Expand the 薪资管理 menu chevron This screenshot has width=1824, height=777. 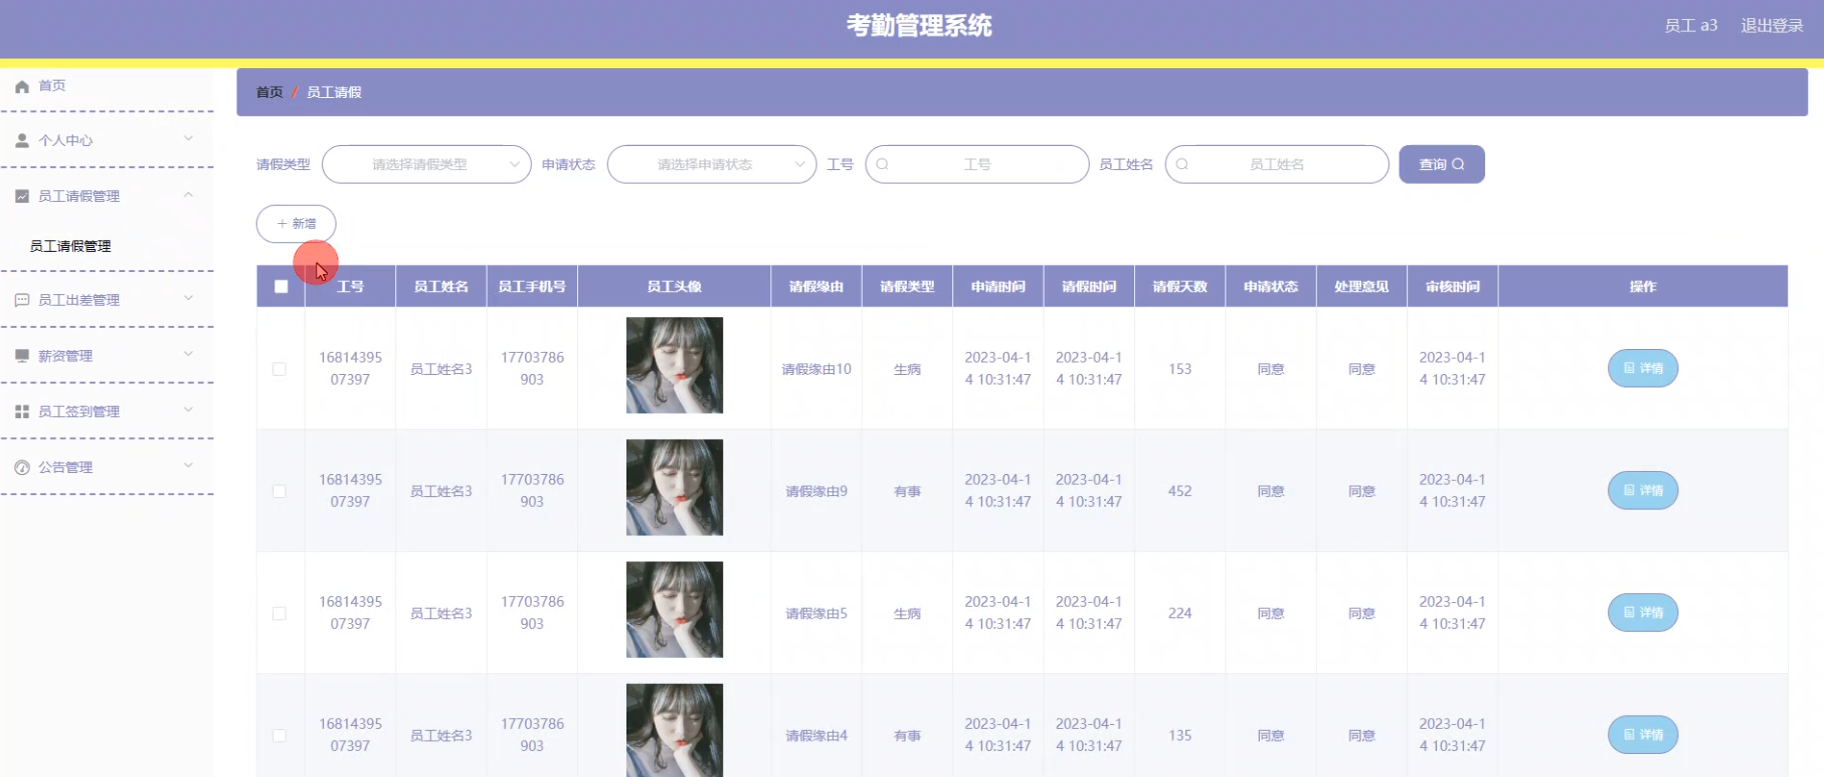[188, 354]
